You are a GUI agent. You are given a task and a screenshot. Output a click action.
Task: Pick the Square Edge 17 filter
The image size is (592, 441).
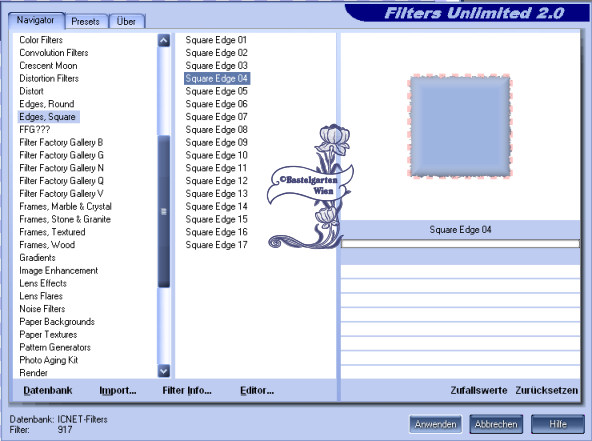click(216, 245)
